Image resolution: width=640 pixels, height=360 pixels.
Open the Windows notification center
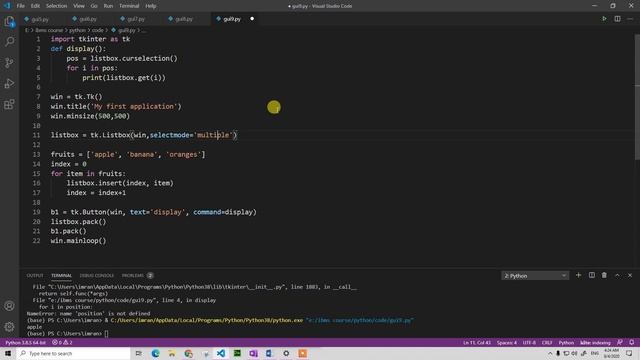(x=629, y=353)
